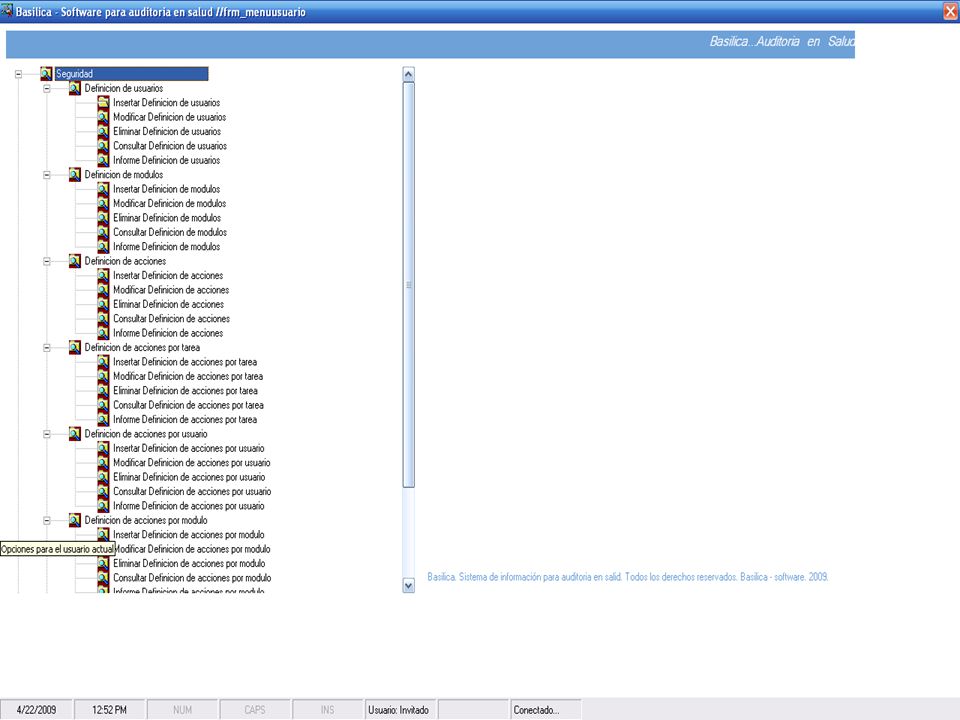Image resolution: width=960 pixels, height=720 pixels.
Task: Click the Basilica...Auditoria en Salud banner text
Action: [x=782, y=42]
